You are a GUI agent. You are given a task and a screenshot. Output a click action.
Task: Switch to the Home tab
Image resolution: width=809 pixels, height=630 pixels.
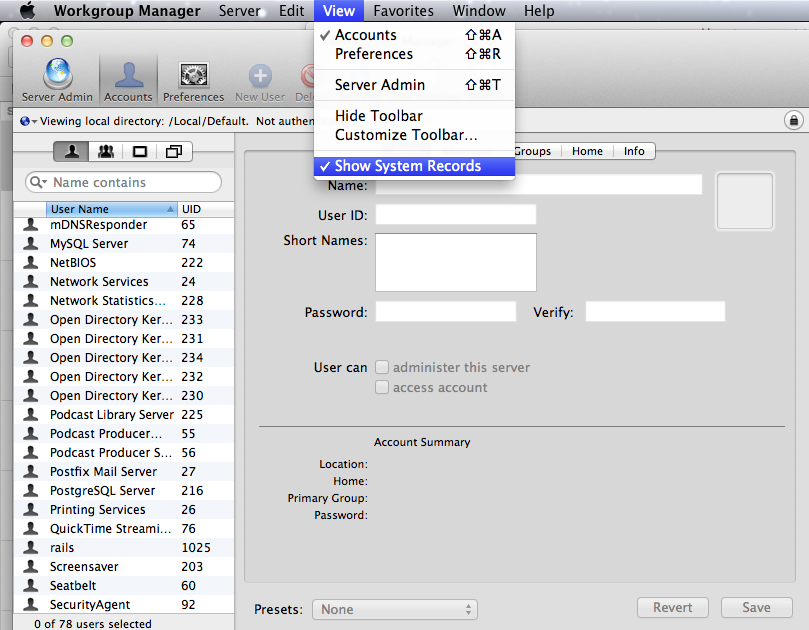(x=587, y=151)
